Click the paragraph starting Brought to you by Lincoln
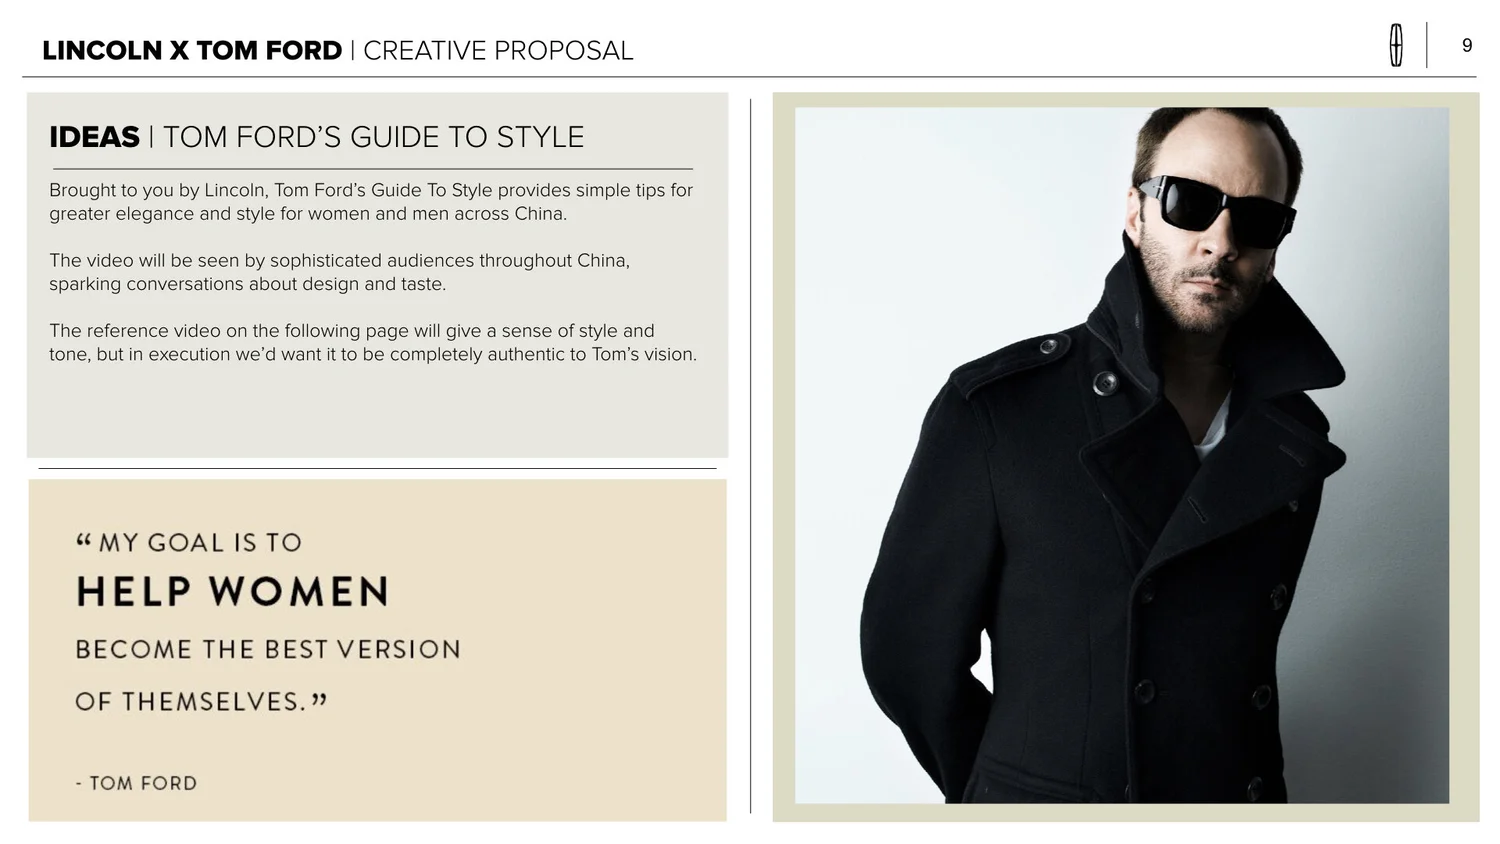 pos(371,202)
